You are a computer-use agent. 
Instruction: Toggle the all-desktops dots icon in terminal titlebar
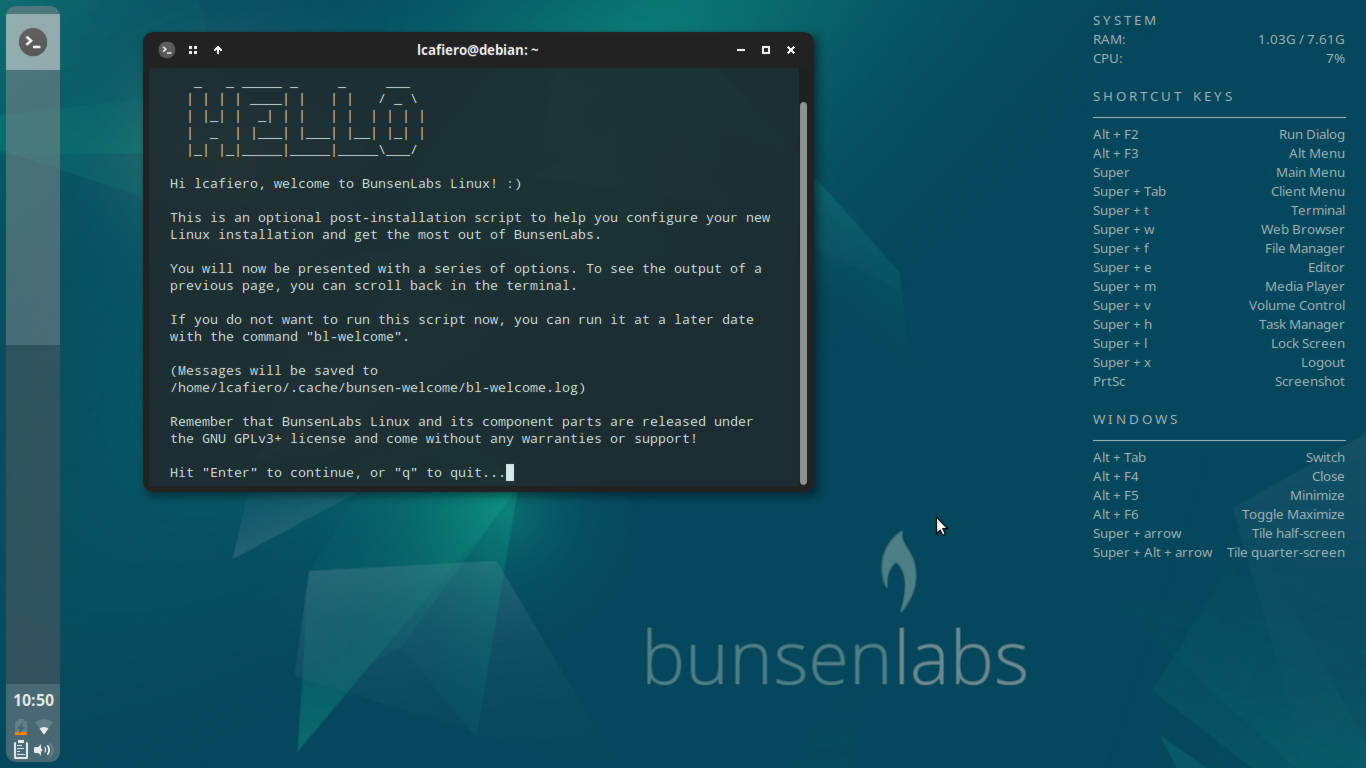[x=193, y=50]
